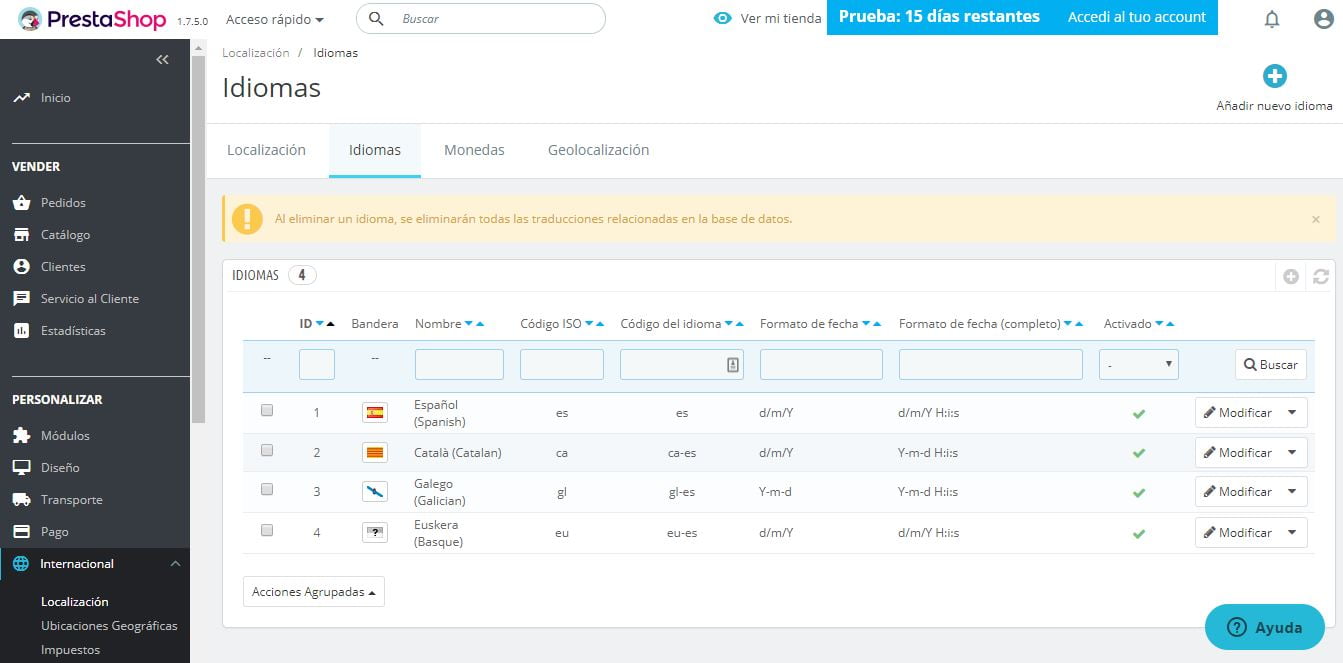The height and width of the screenshot is (663, 1343).
Task: Toggle the Activado checkmark for Galego
Action: (1138, 492)
